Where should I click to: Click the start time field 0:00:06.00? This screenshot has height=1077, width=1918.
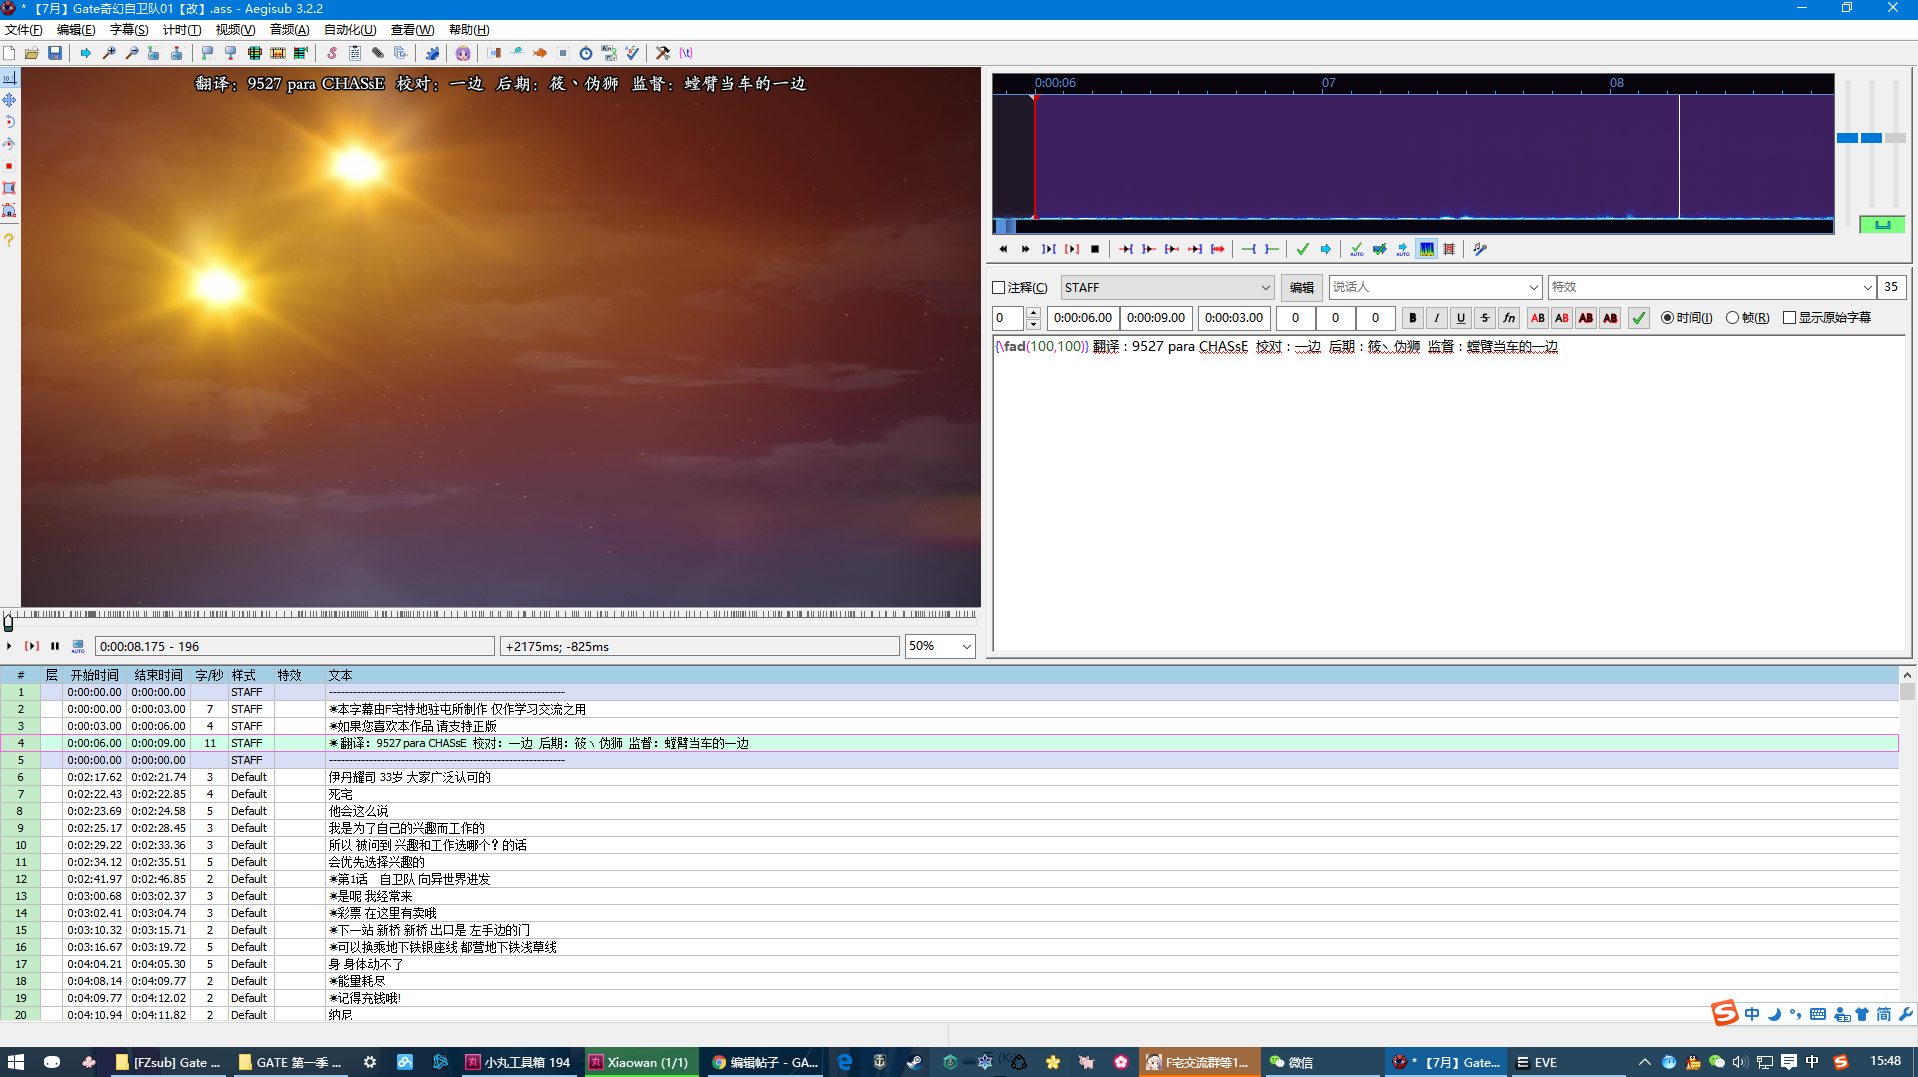tap(1083, 318)
